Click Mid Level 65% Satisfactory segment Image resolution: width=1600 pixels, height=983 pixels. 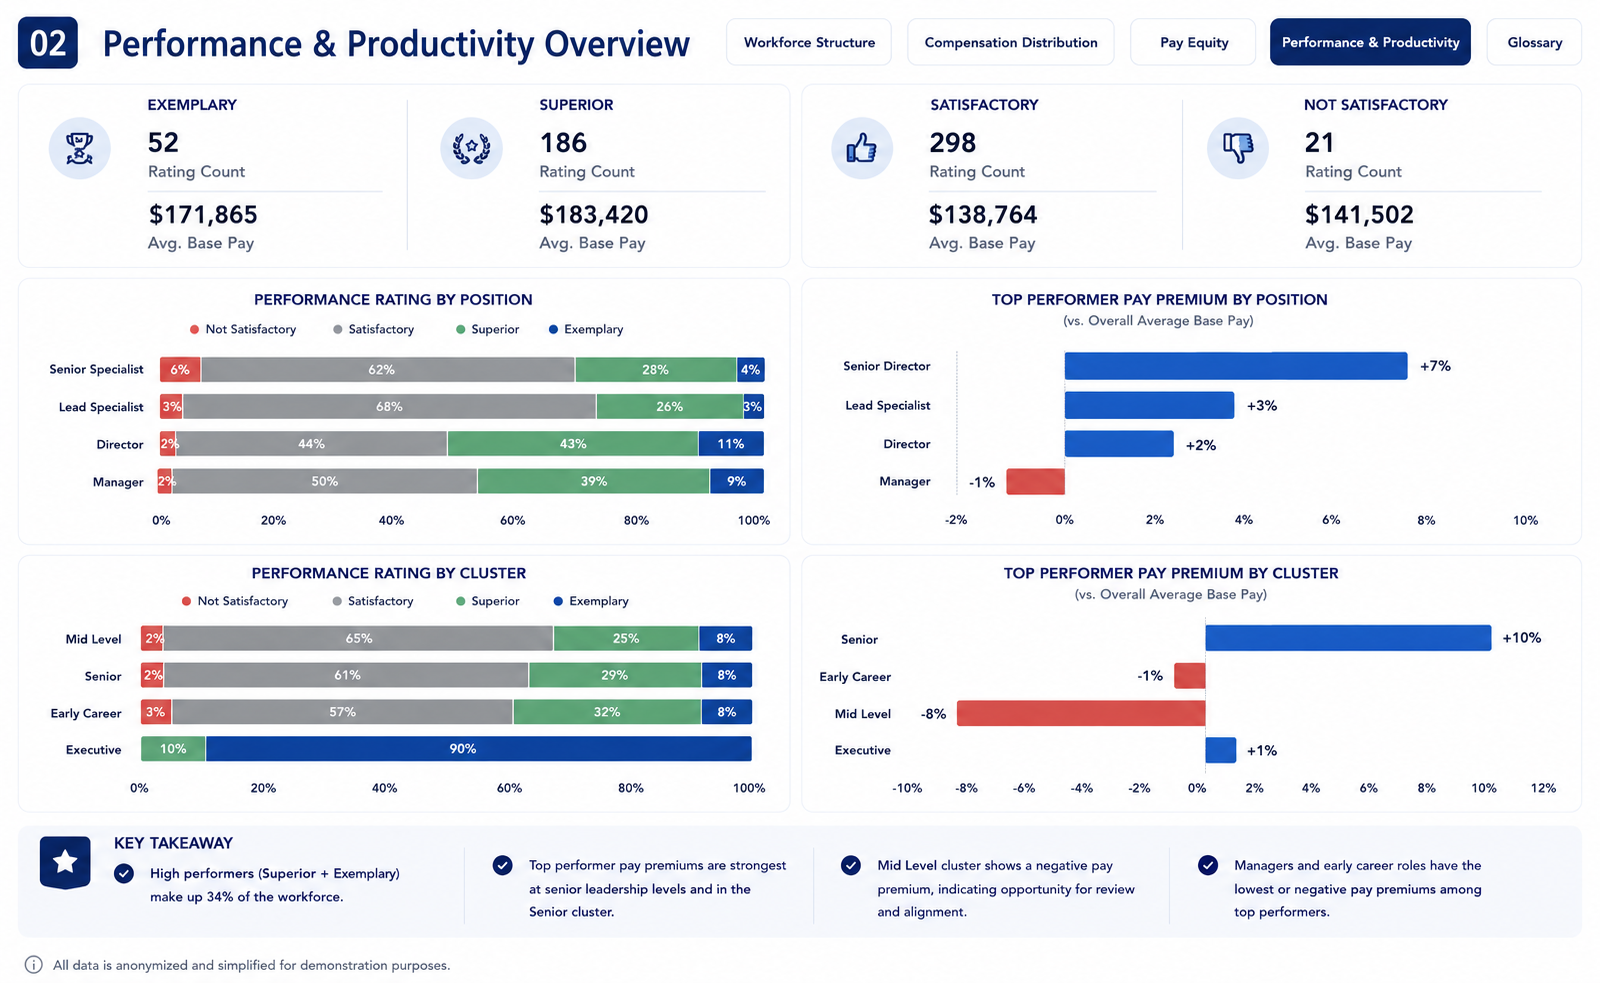pos(359,638)
